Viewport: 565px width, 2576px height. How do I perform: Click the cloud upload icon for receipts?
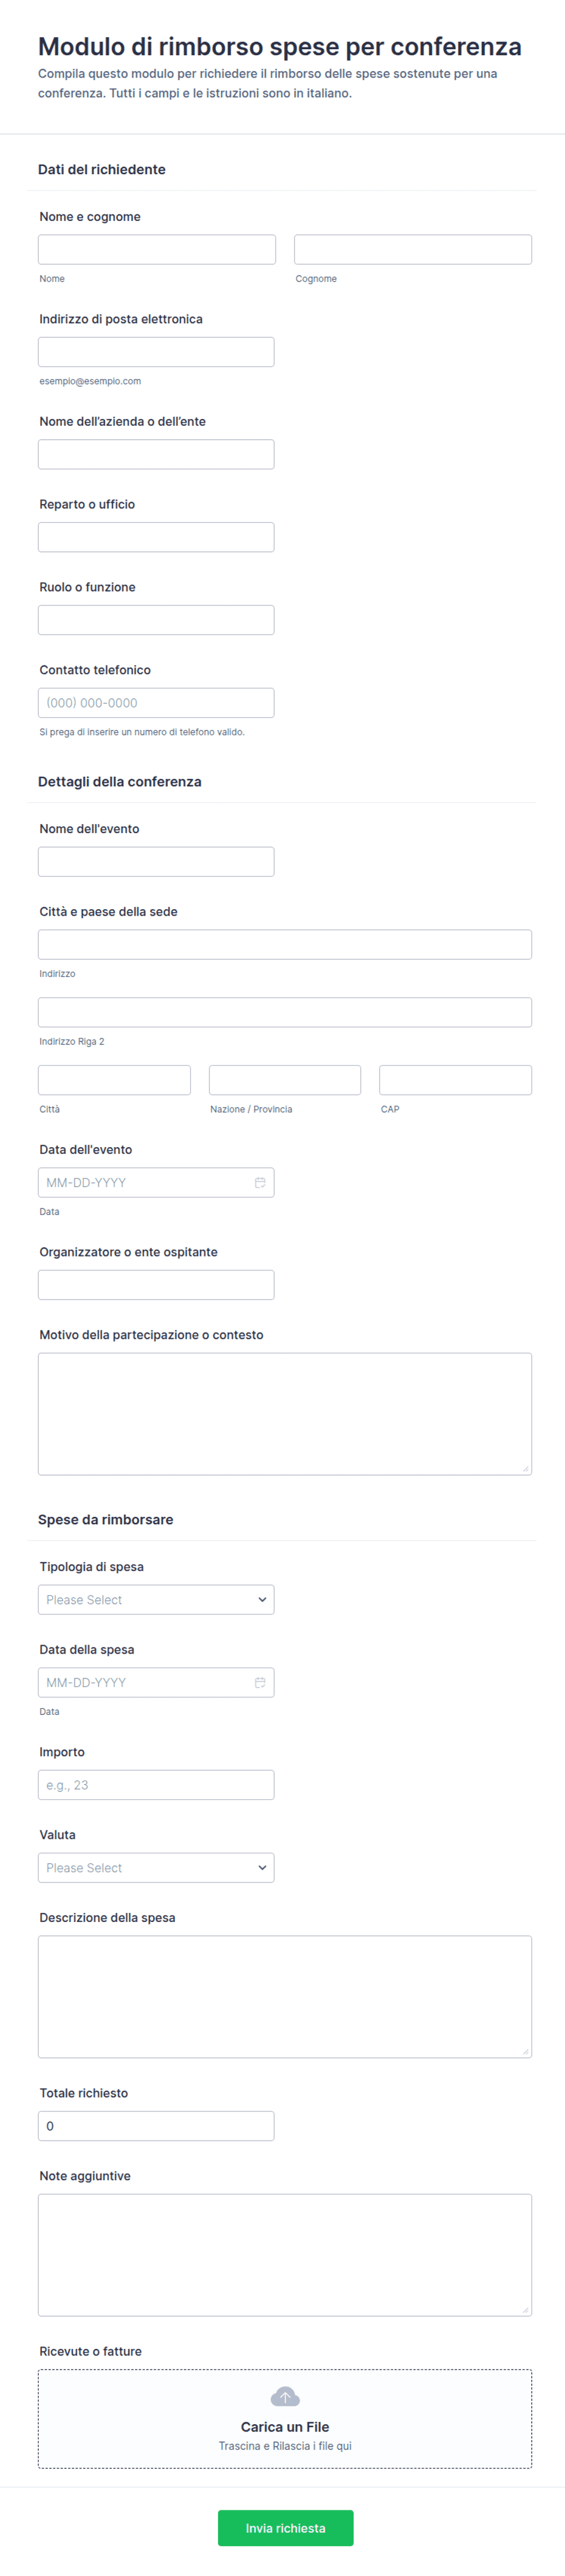pyautogui.click(x=285, y=2397)
